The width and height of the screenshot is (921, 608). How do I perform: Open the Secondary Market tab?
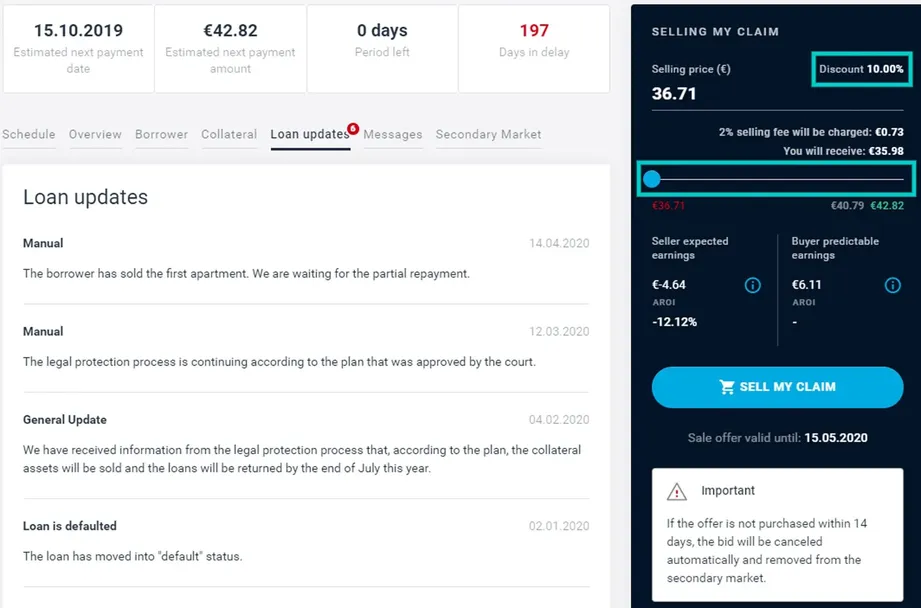(x=489, y=135)
